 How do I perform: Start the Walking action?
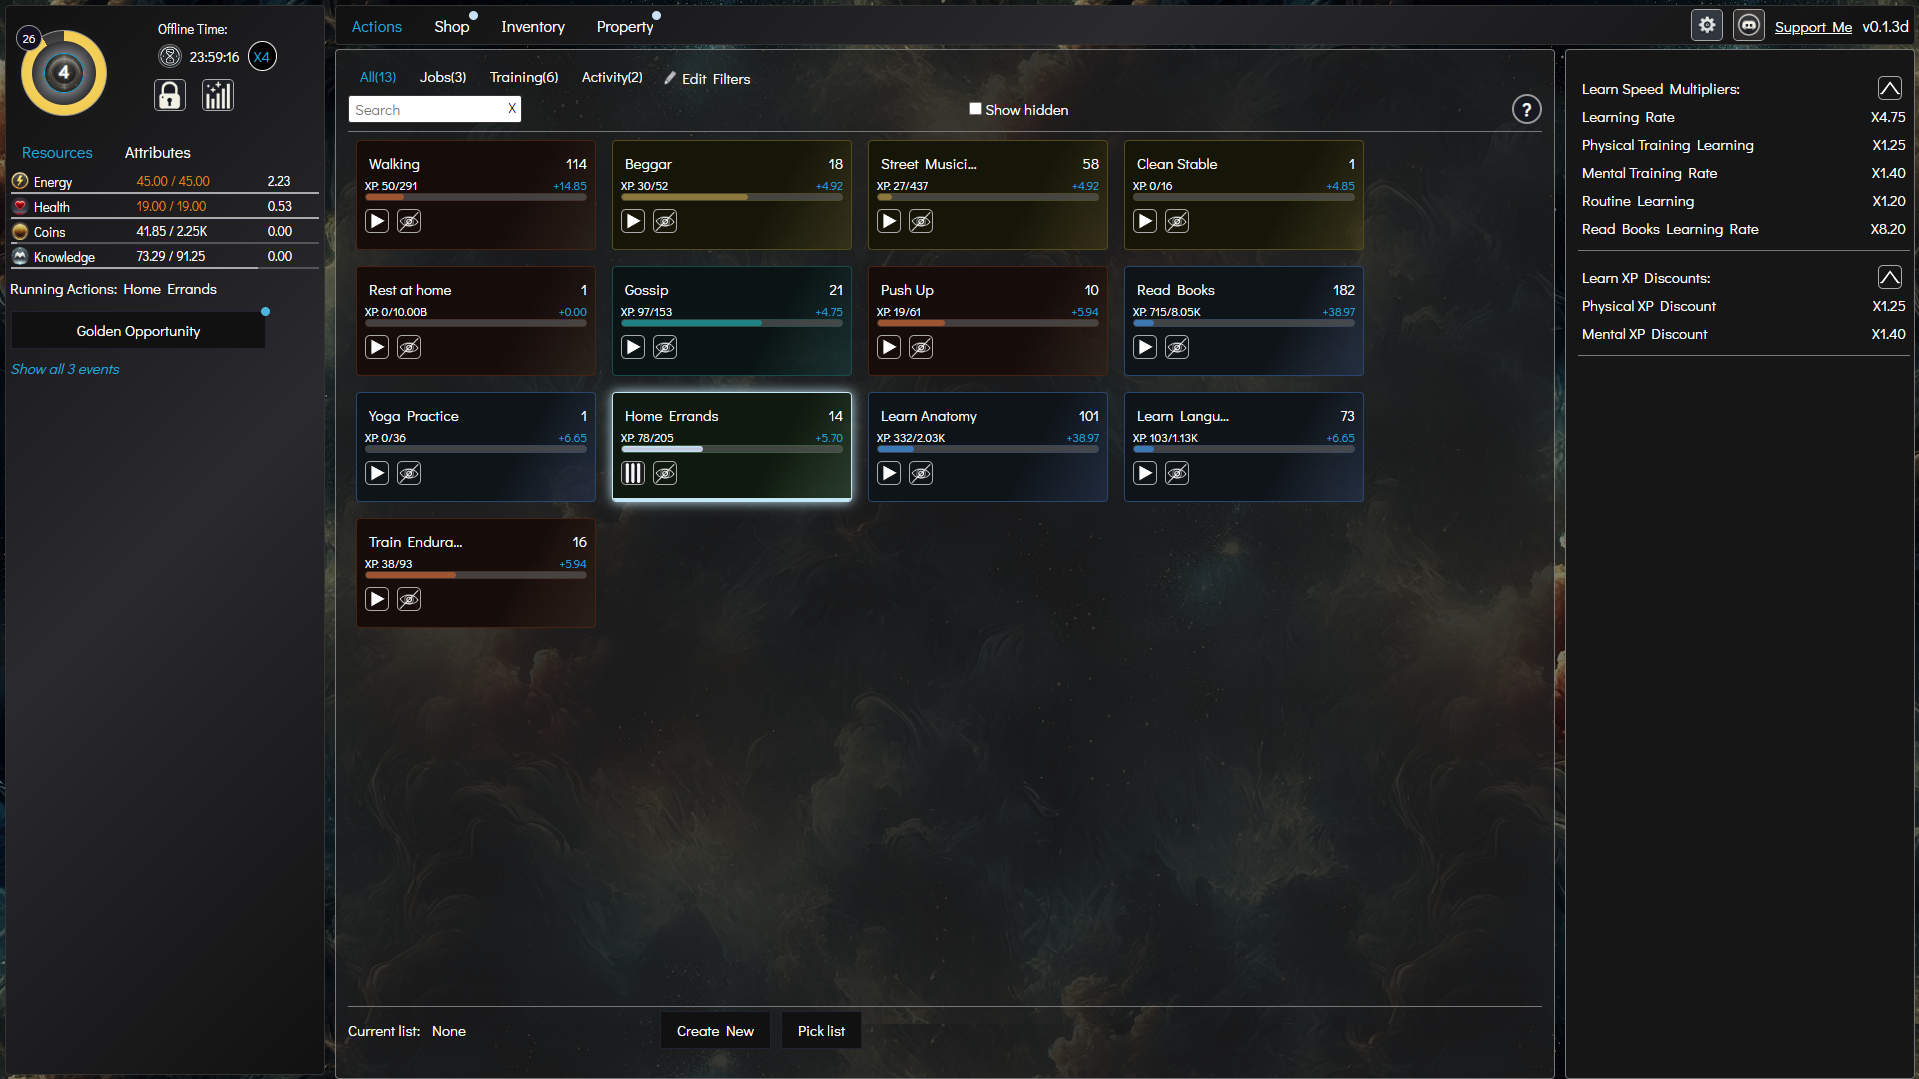pos(377,221)
